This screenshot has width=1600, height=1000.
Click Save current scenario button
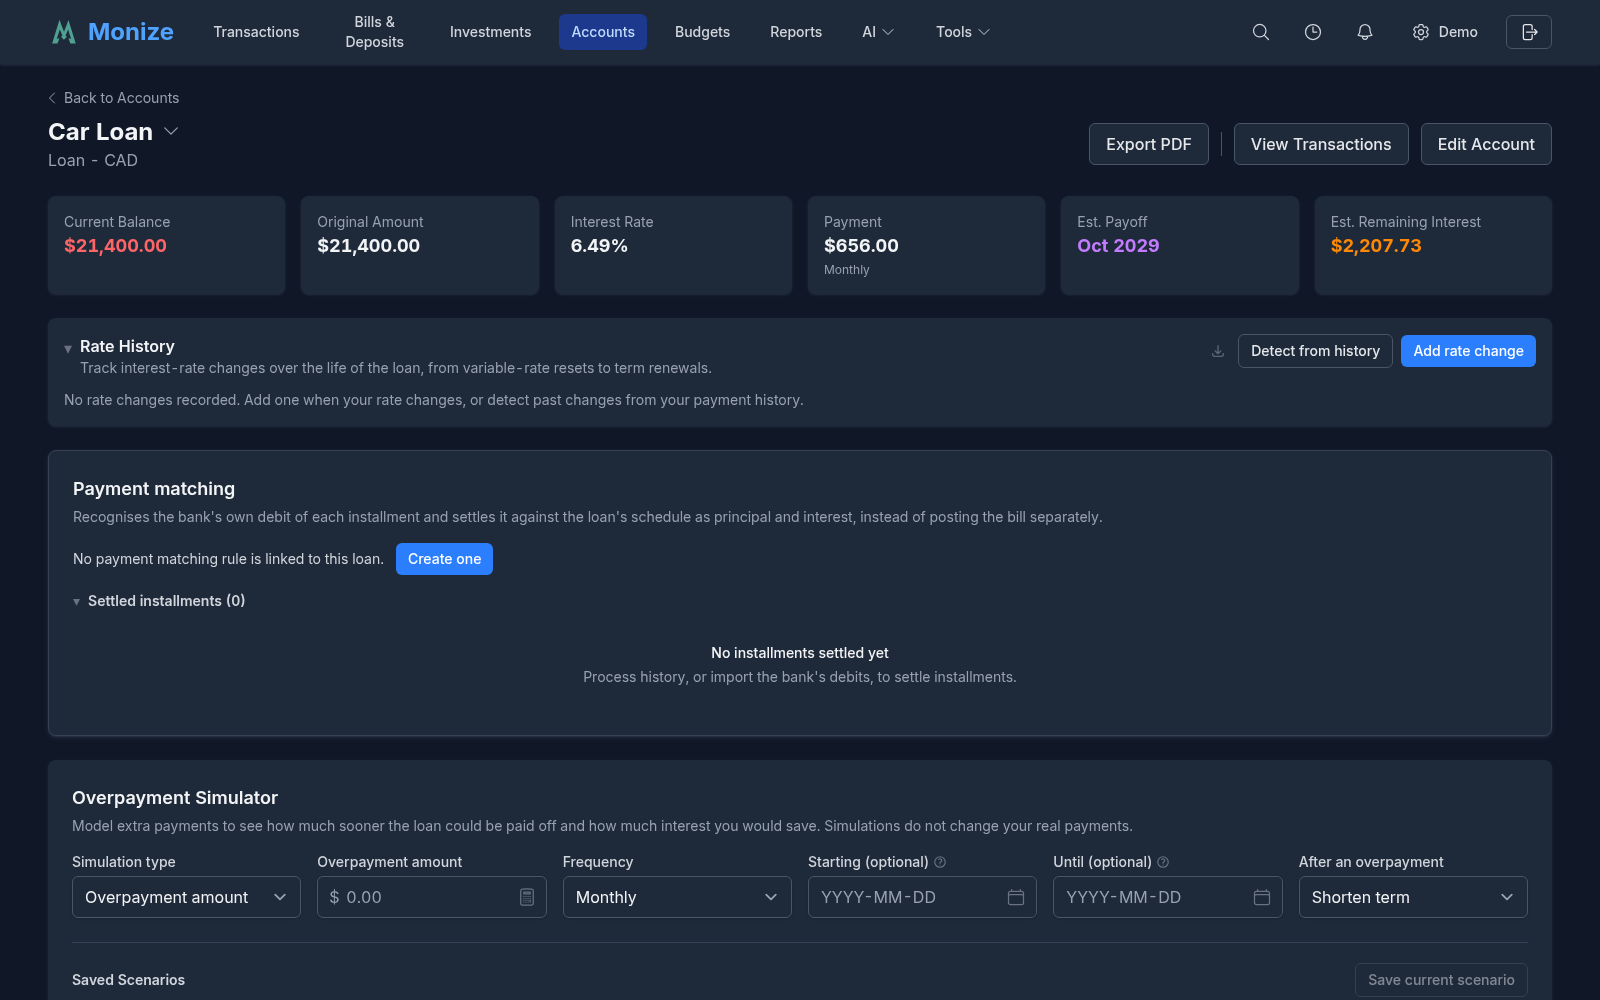pos(1441,980)
